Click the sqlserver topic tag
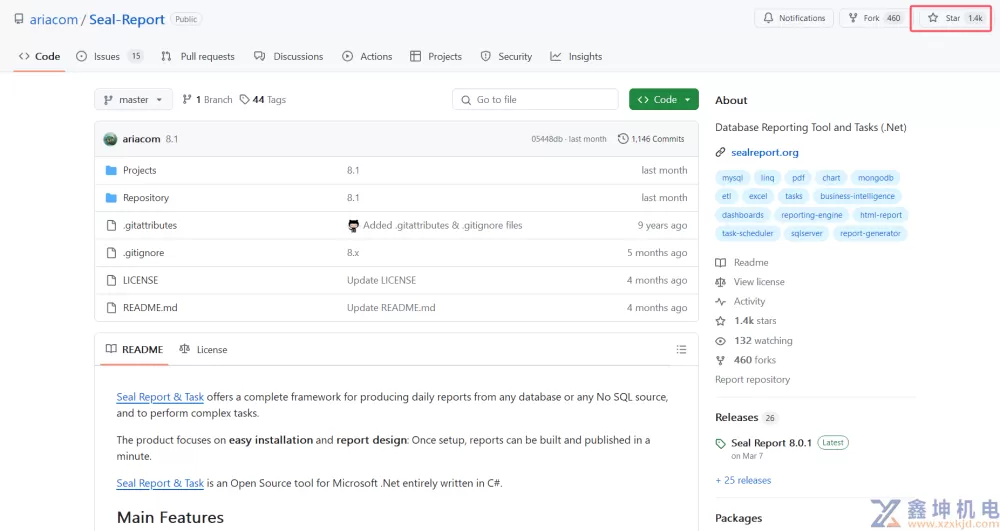 coord(807,234)
